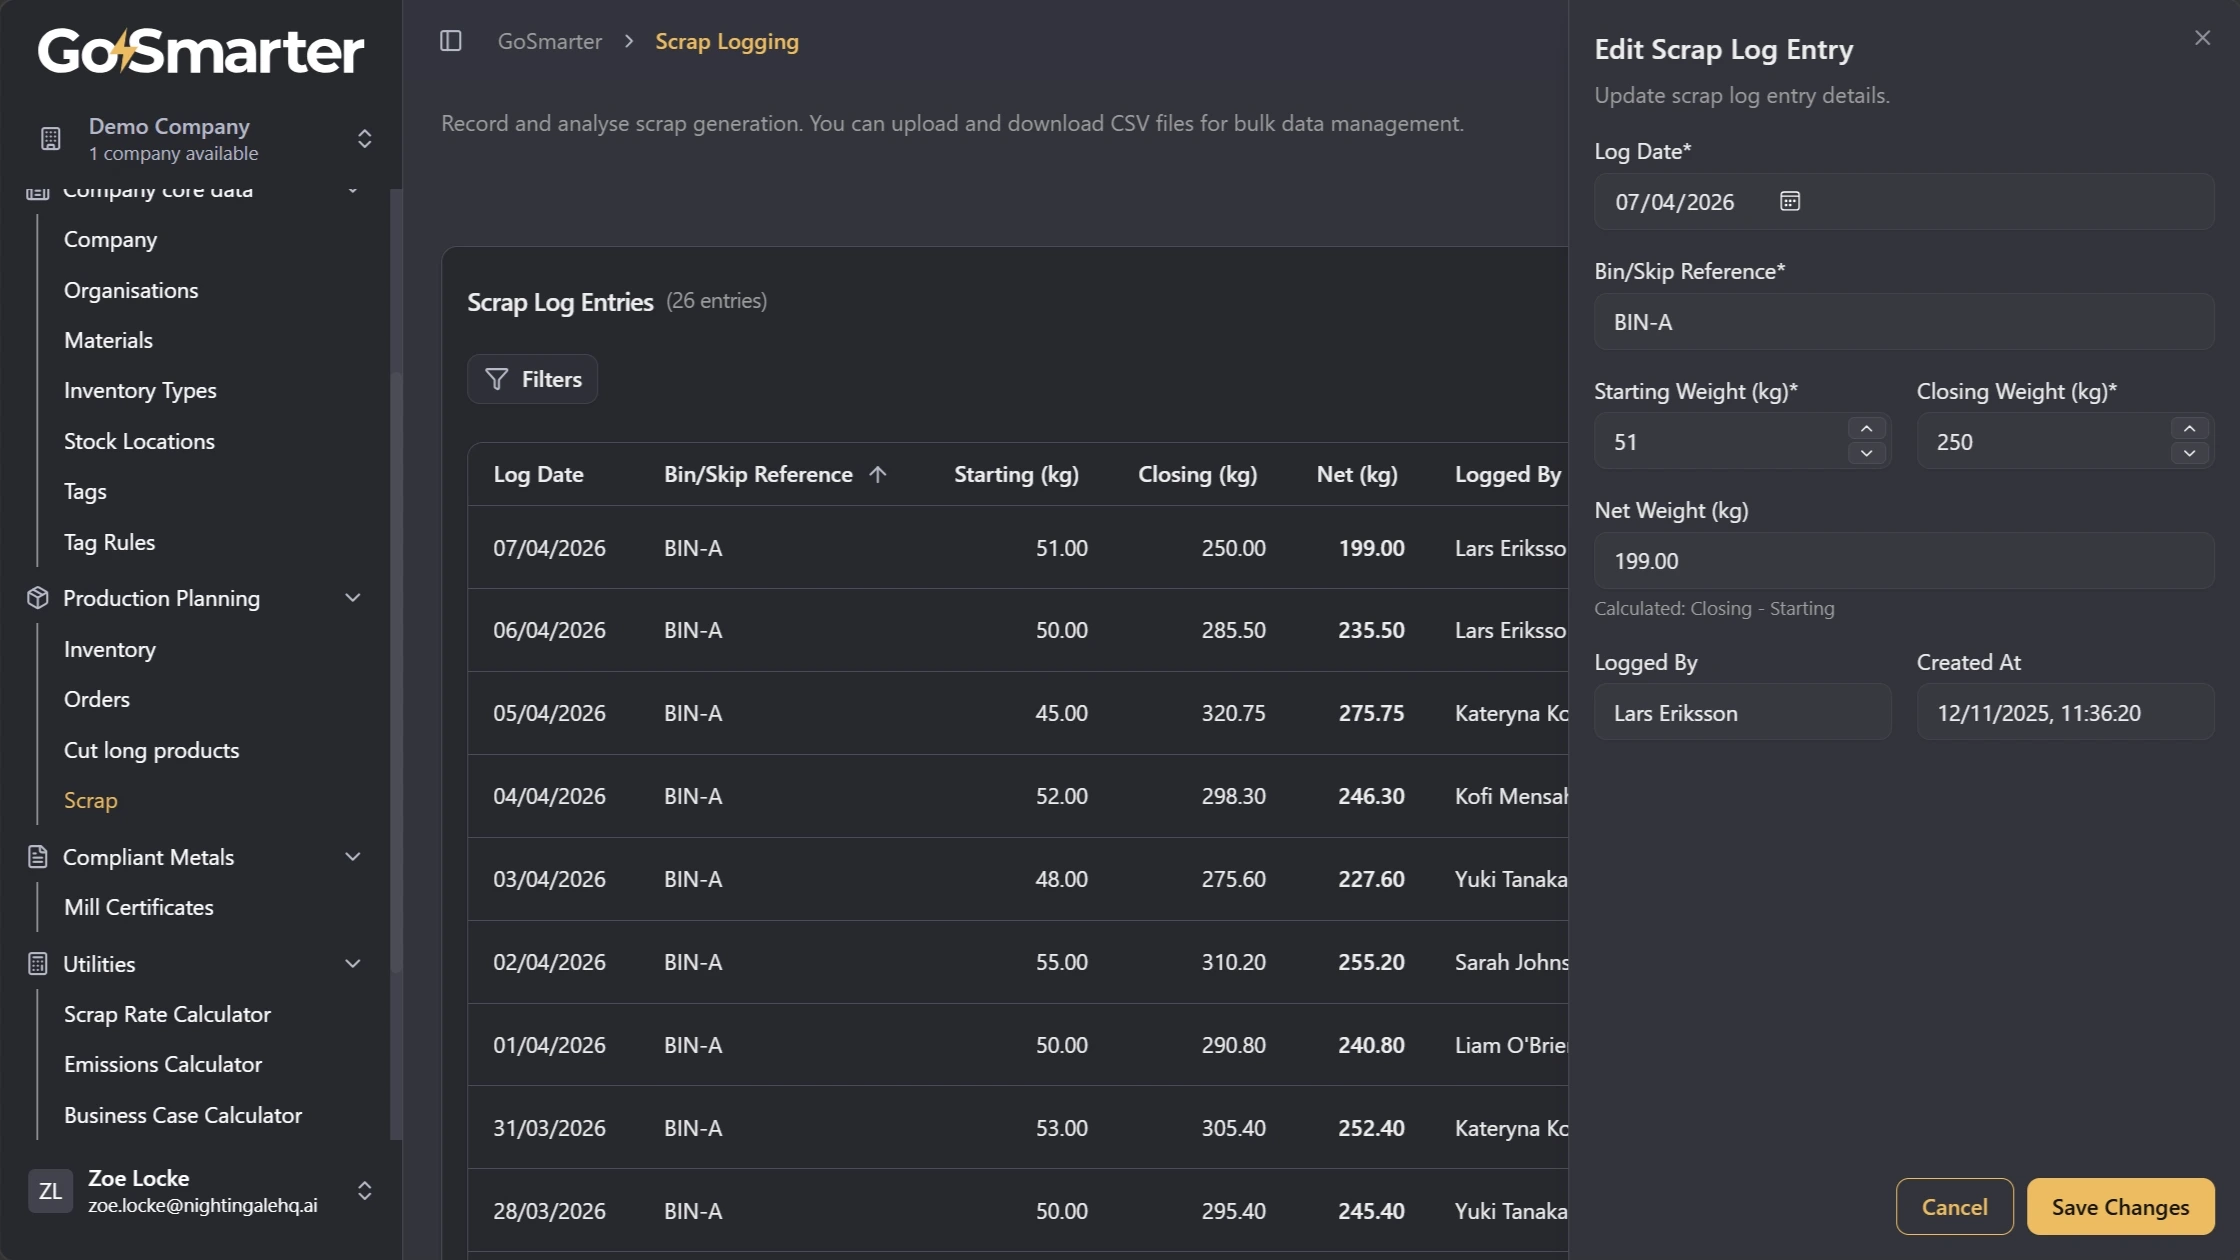Click the sidebar vertical scrollbar

[395, 670]
